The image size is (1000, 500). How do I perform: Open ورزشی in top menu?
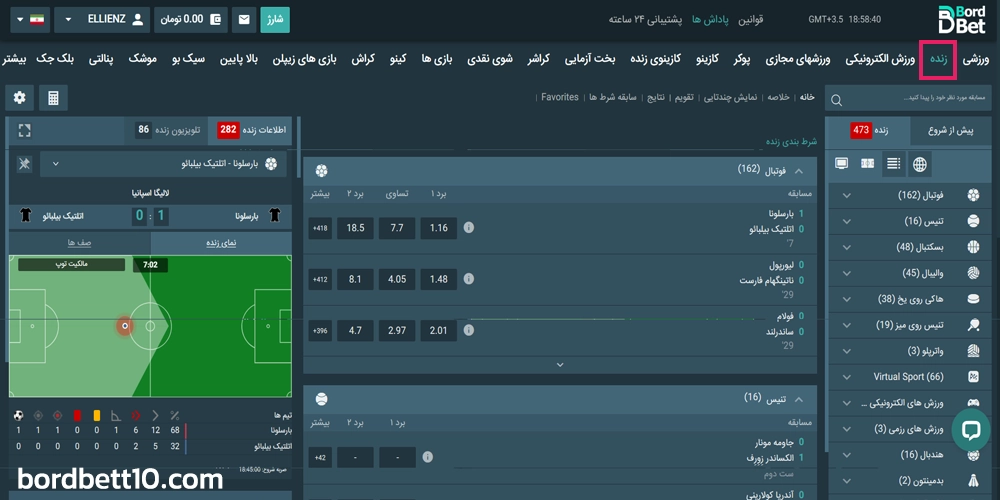tap(976, 59)
